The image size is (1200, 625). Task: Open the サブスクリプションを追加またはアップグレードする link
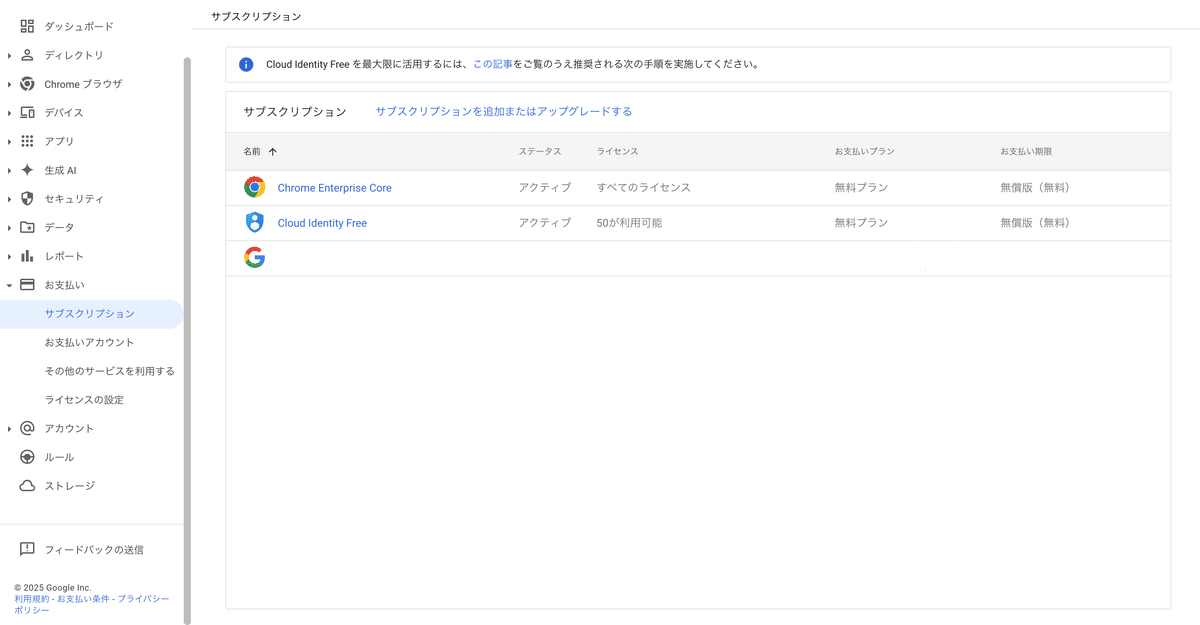[x=502, y=111]
